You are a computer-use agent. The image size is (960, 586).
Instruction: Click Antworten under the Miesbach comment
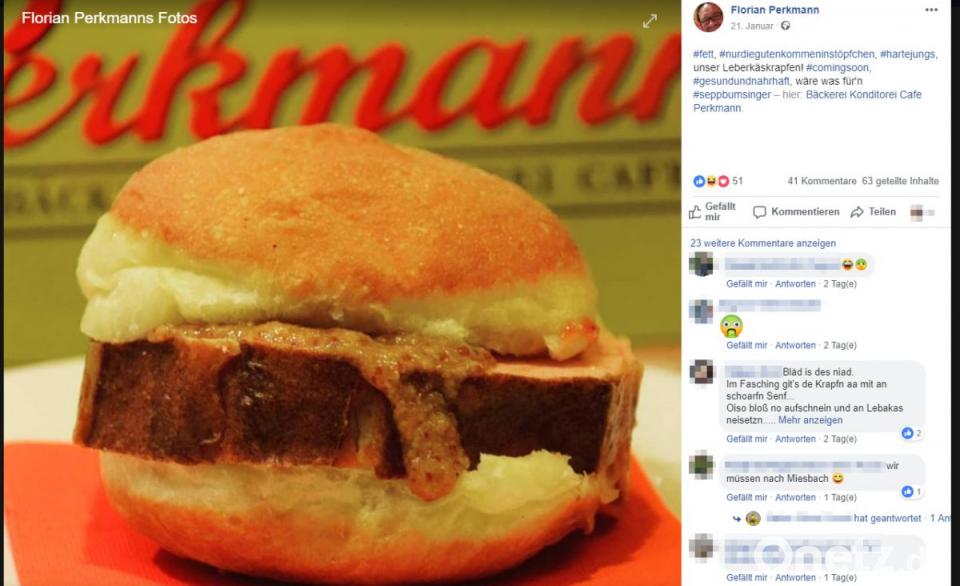pos(795,497)
